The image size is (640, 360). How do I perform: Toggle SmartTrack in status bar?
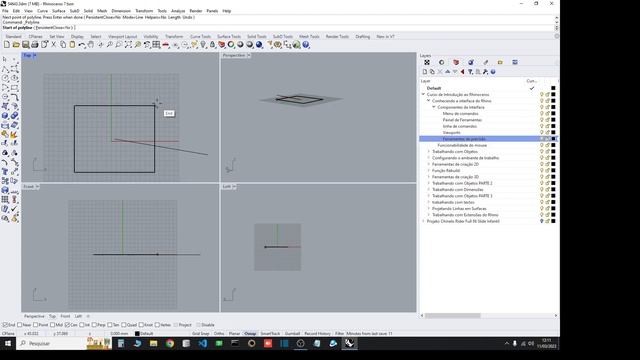pyautogui.click(x=270, y=333)
